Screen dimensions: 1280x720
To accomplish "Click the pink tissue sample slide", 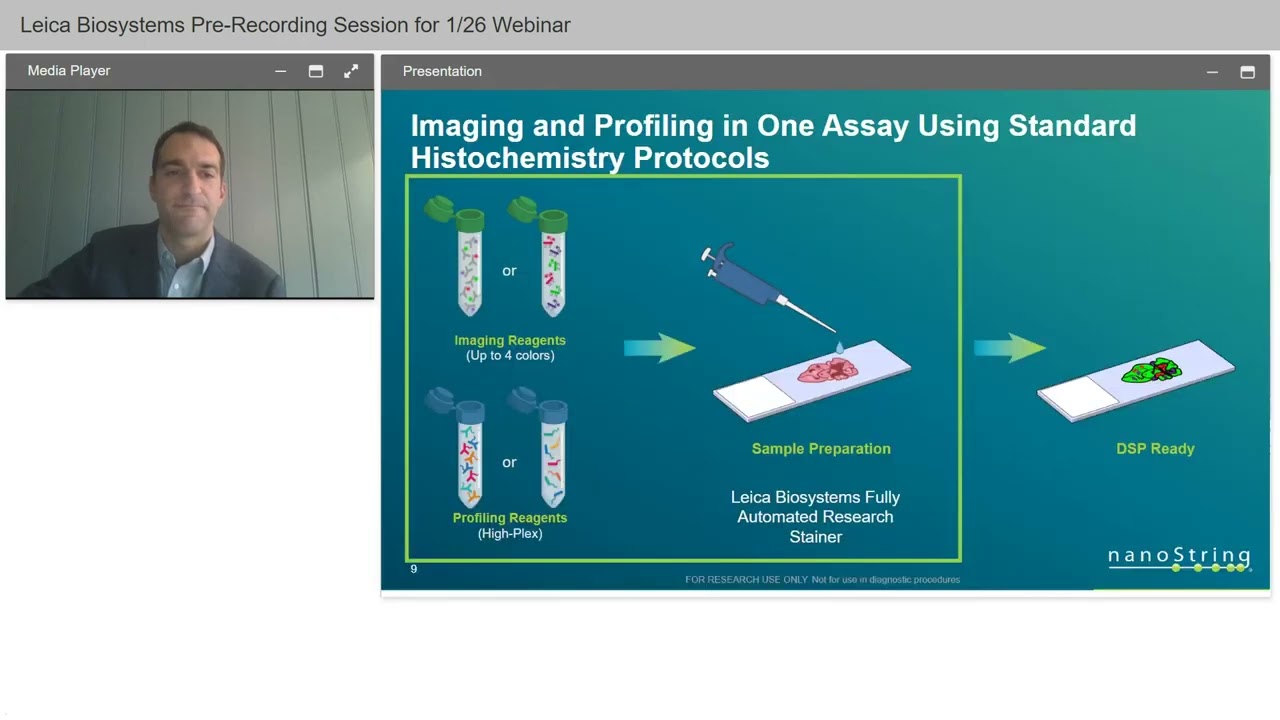I will click(x=812, y=380).
